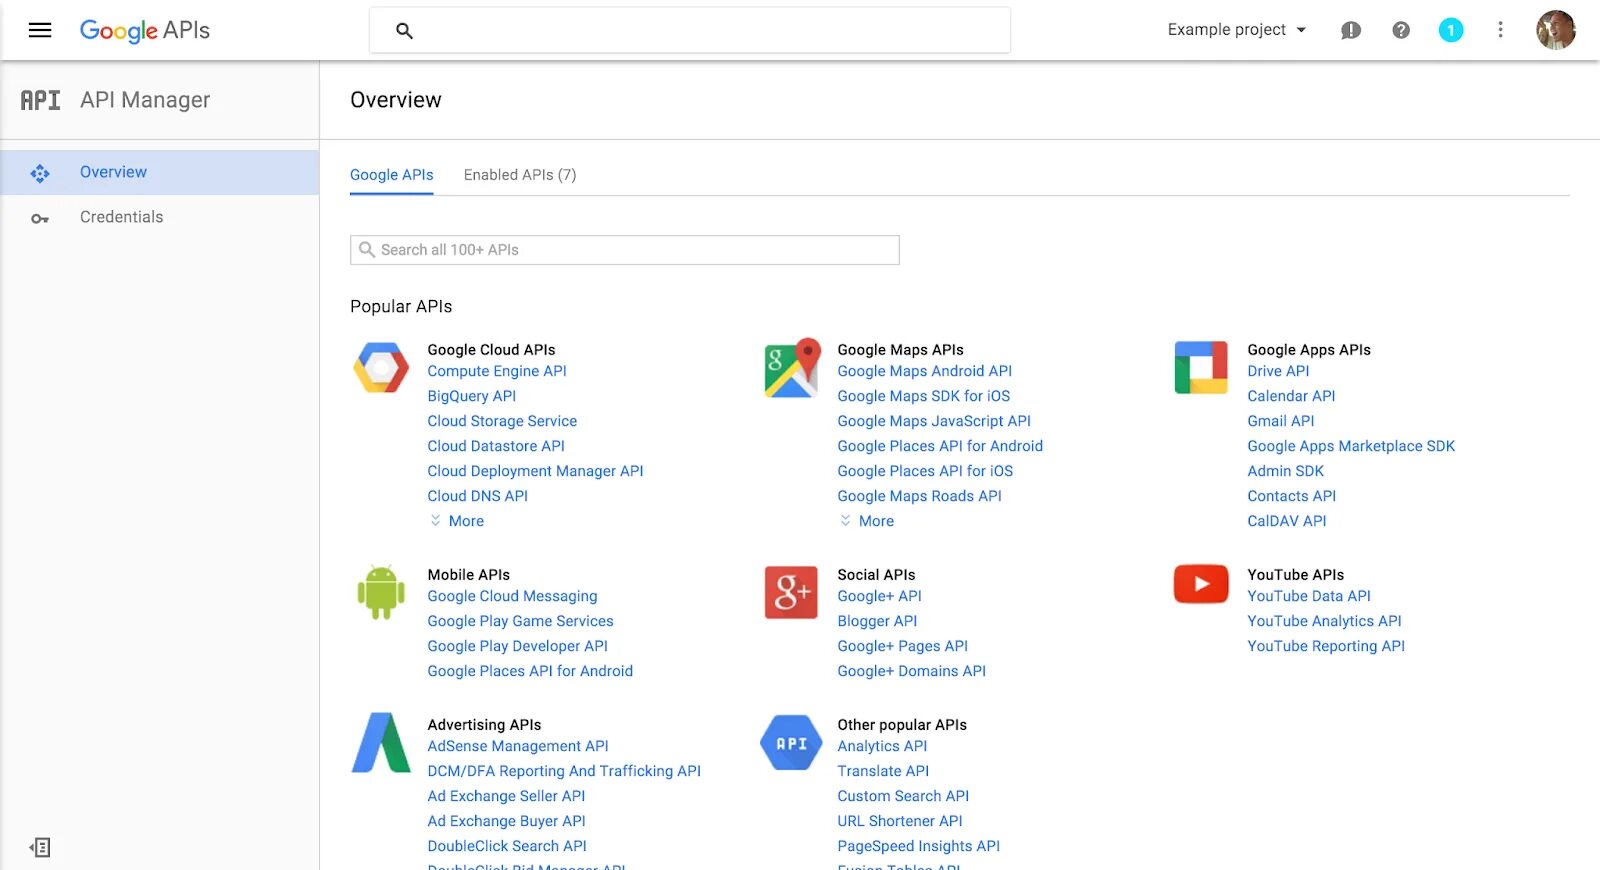Screen dimensions: 1600x870
Task: Click the YouTube APIs logo icon
Action: [x=1201, y=584]
